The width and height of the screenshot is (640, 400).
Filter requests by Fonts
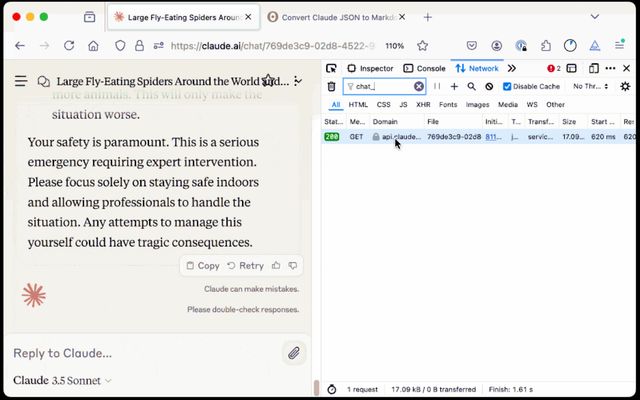click(448, 104)
